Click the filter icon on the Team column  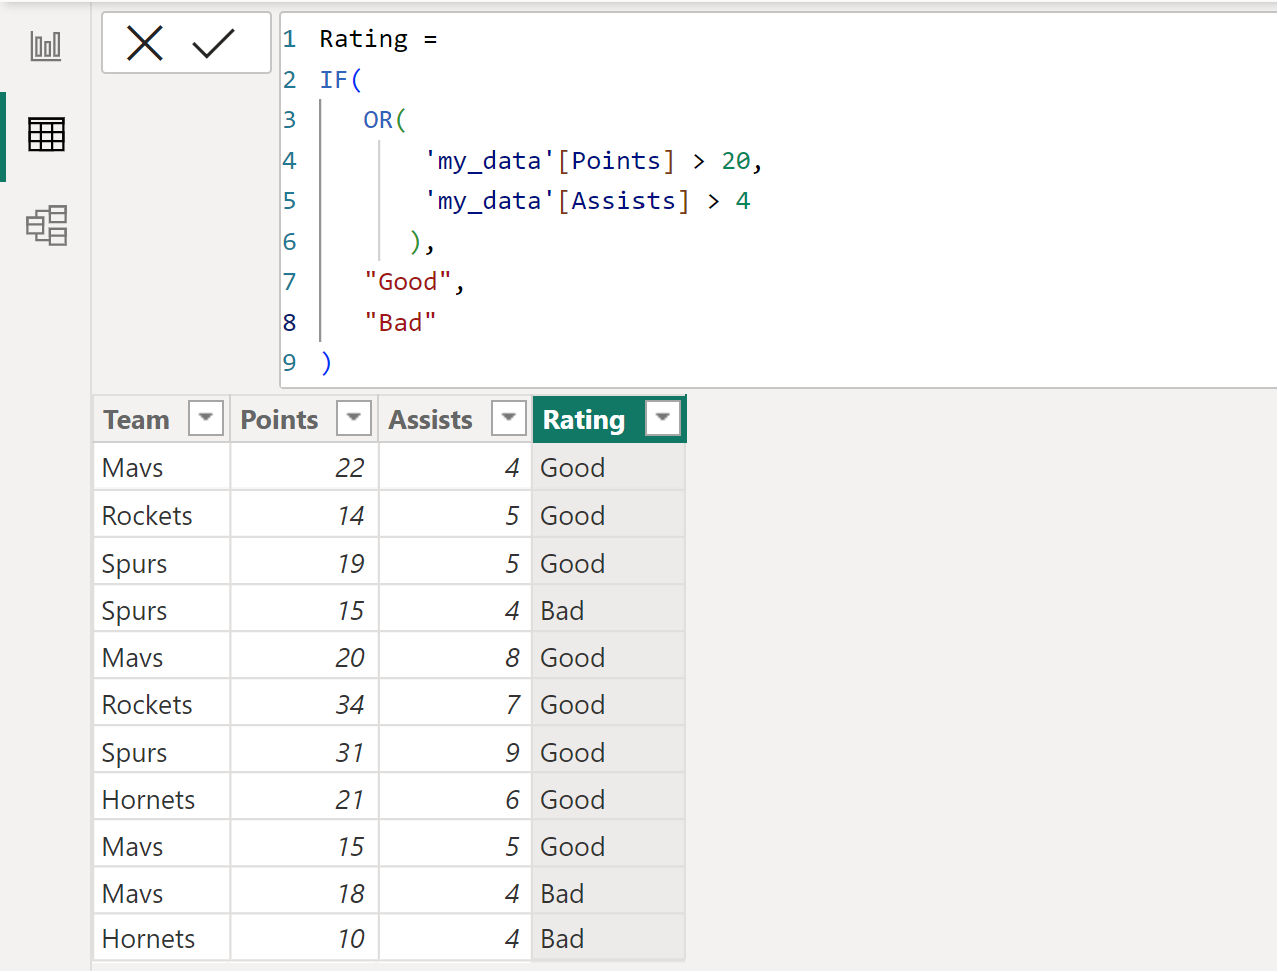205,418
